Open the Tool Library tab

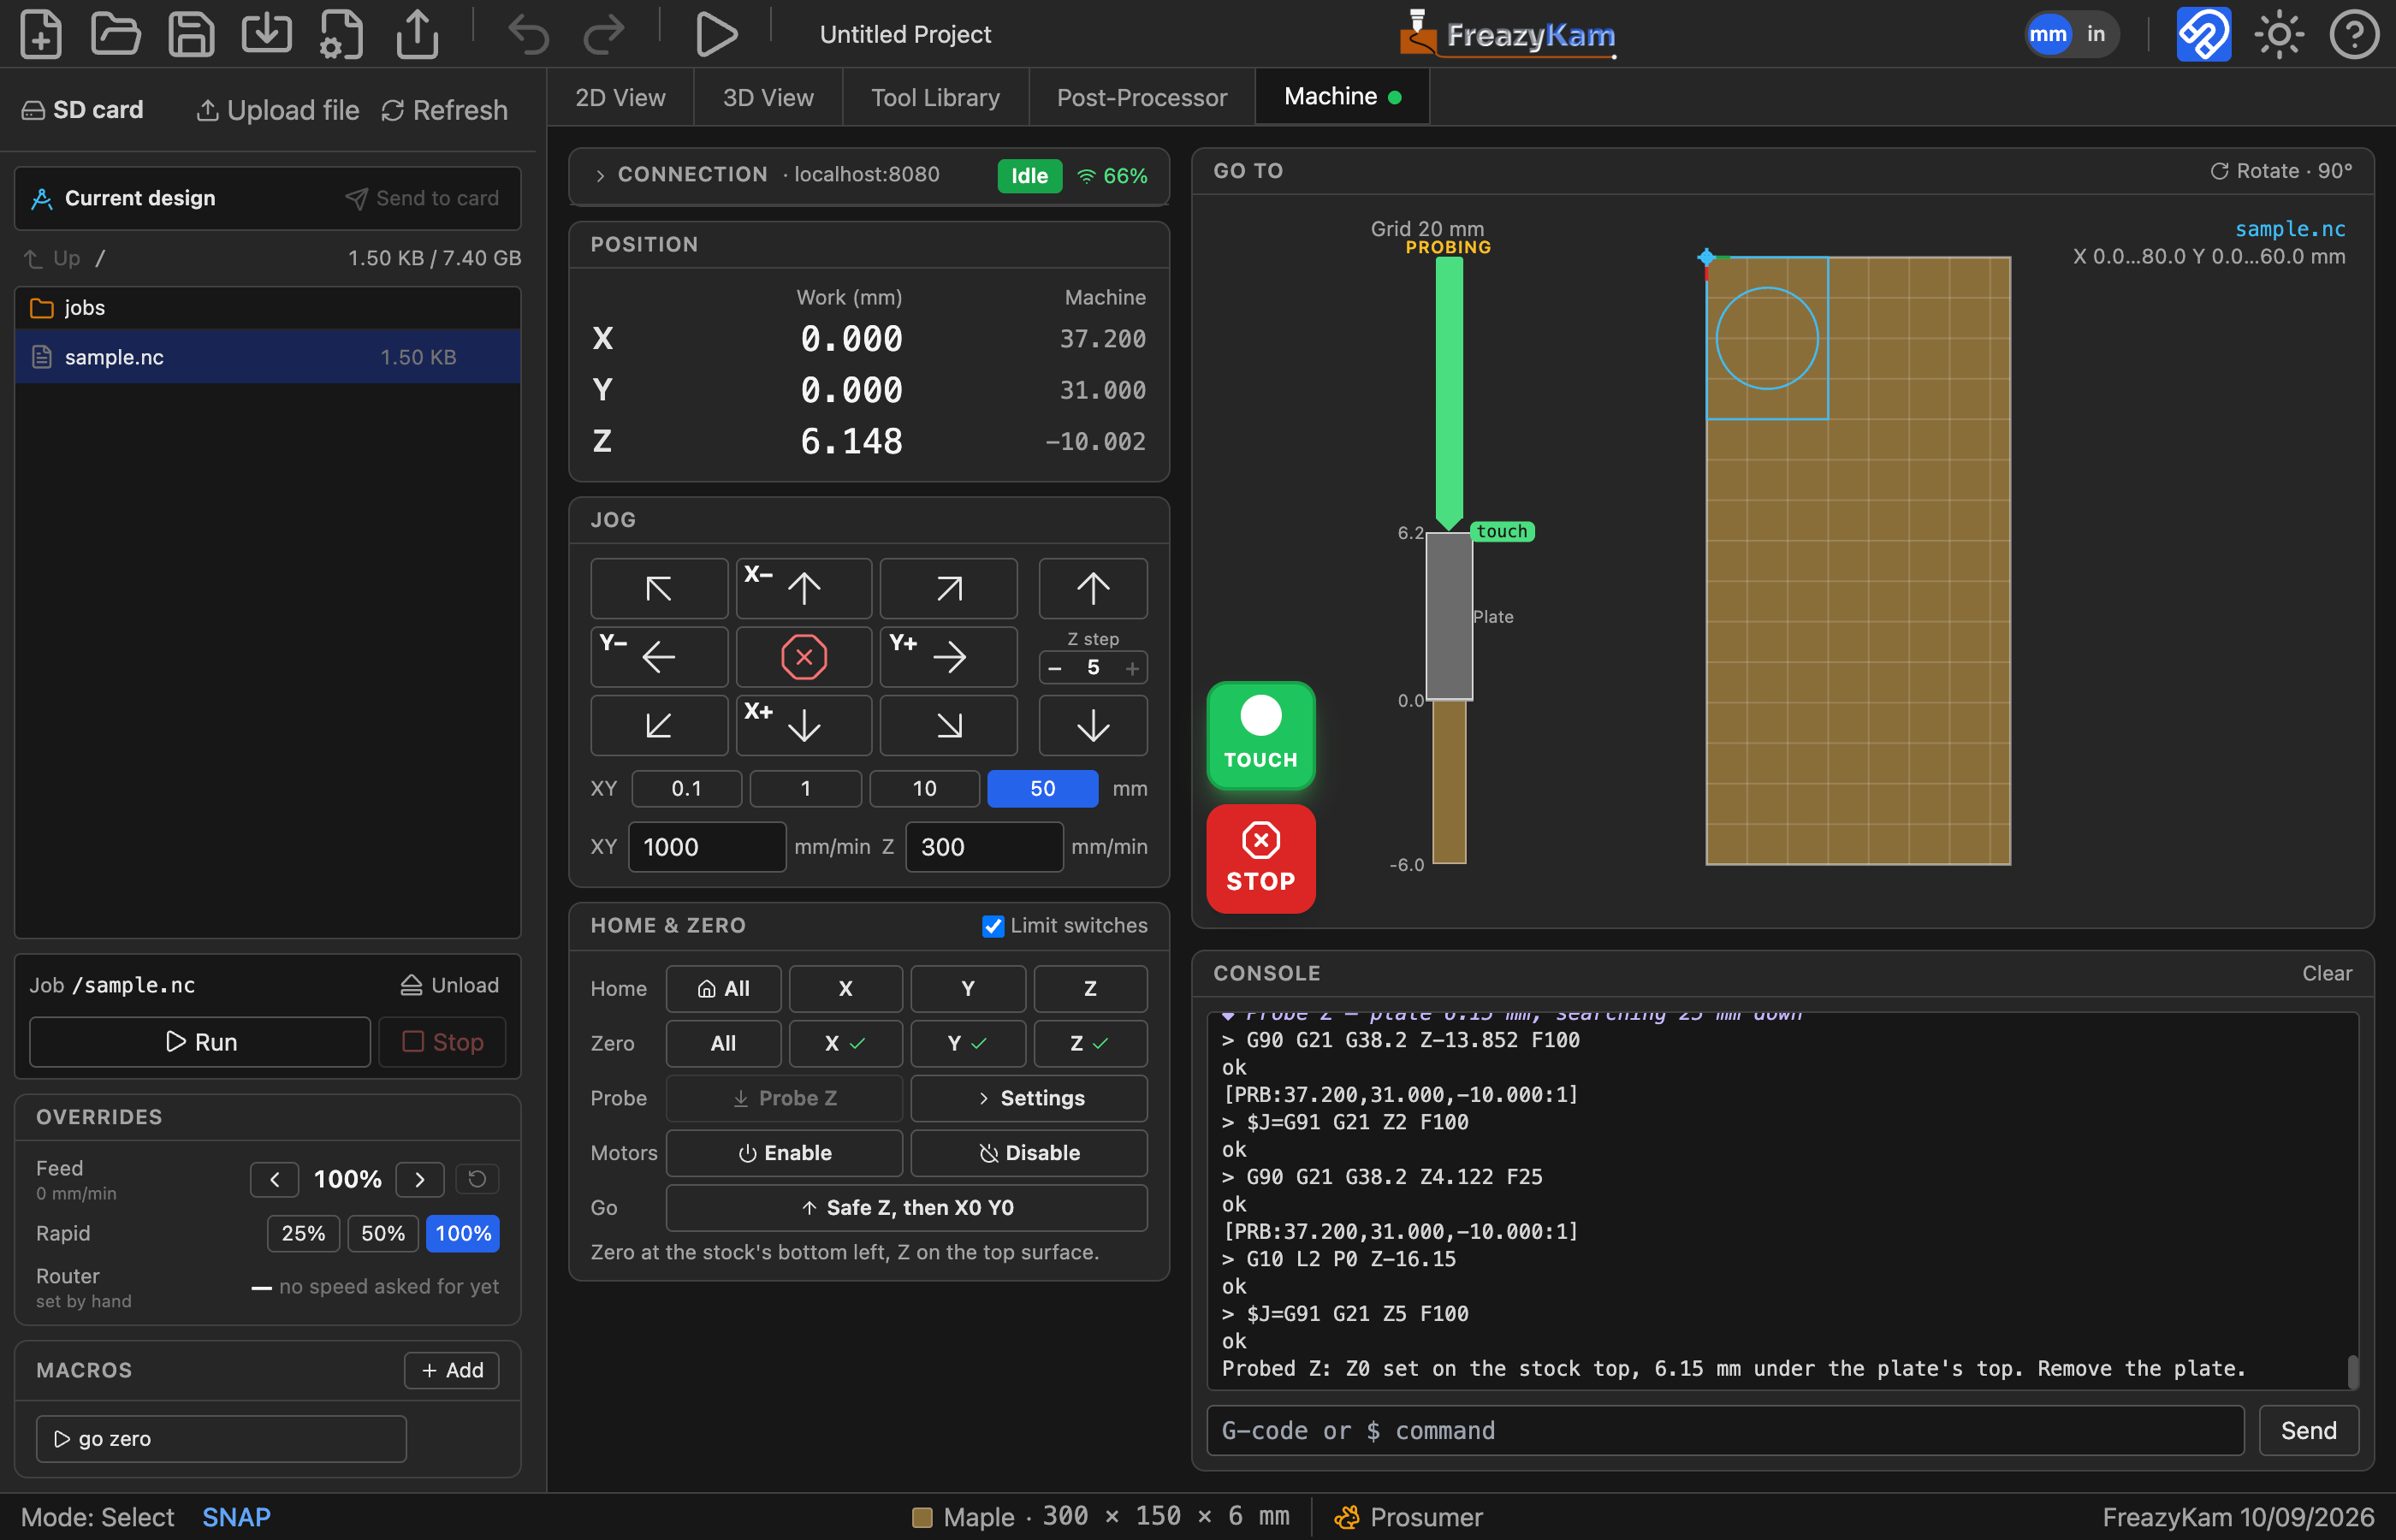(x=935, y=97)
